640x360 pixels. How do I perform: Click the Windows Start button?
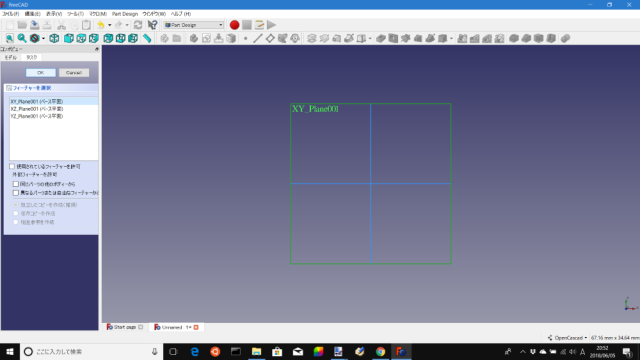pos(10,351)
